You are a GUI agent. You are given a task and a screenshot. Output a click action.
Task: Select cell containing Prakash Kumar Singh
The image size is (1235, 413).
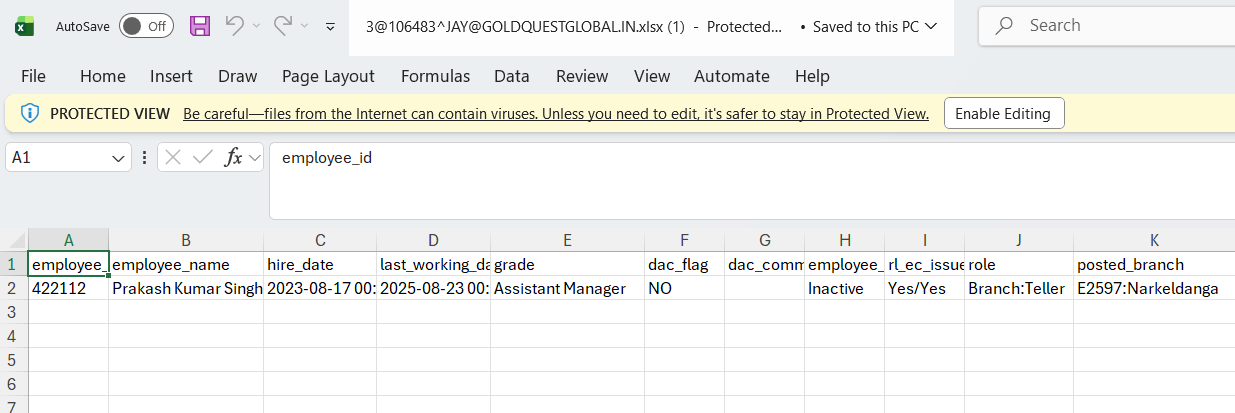186,289
